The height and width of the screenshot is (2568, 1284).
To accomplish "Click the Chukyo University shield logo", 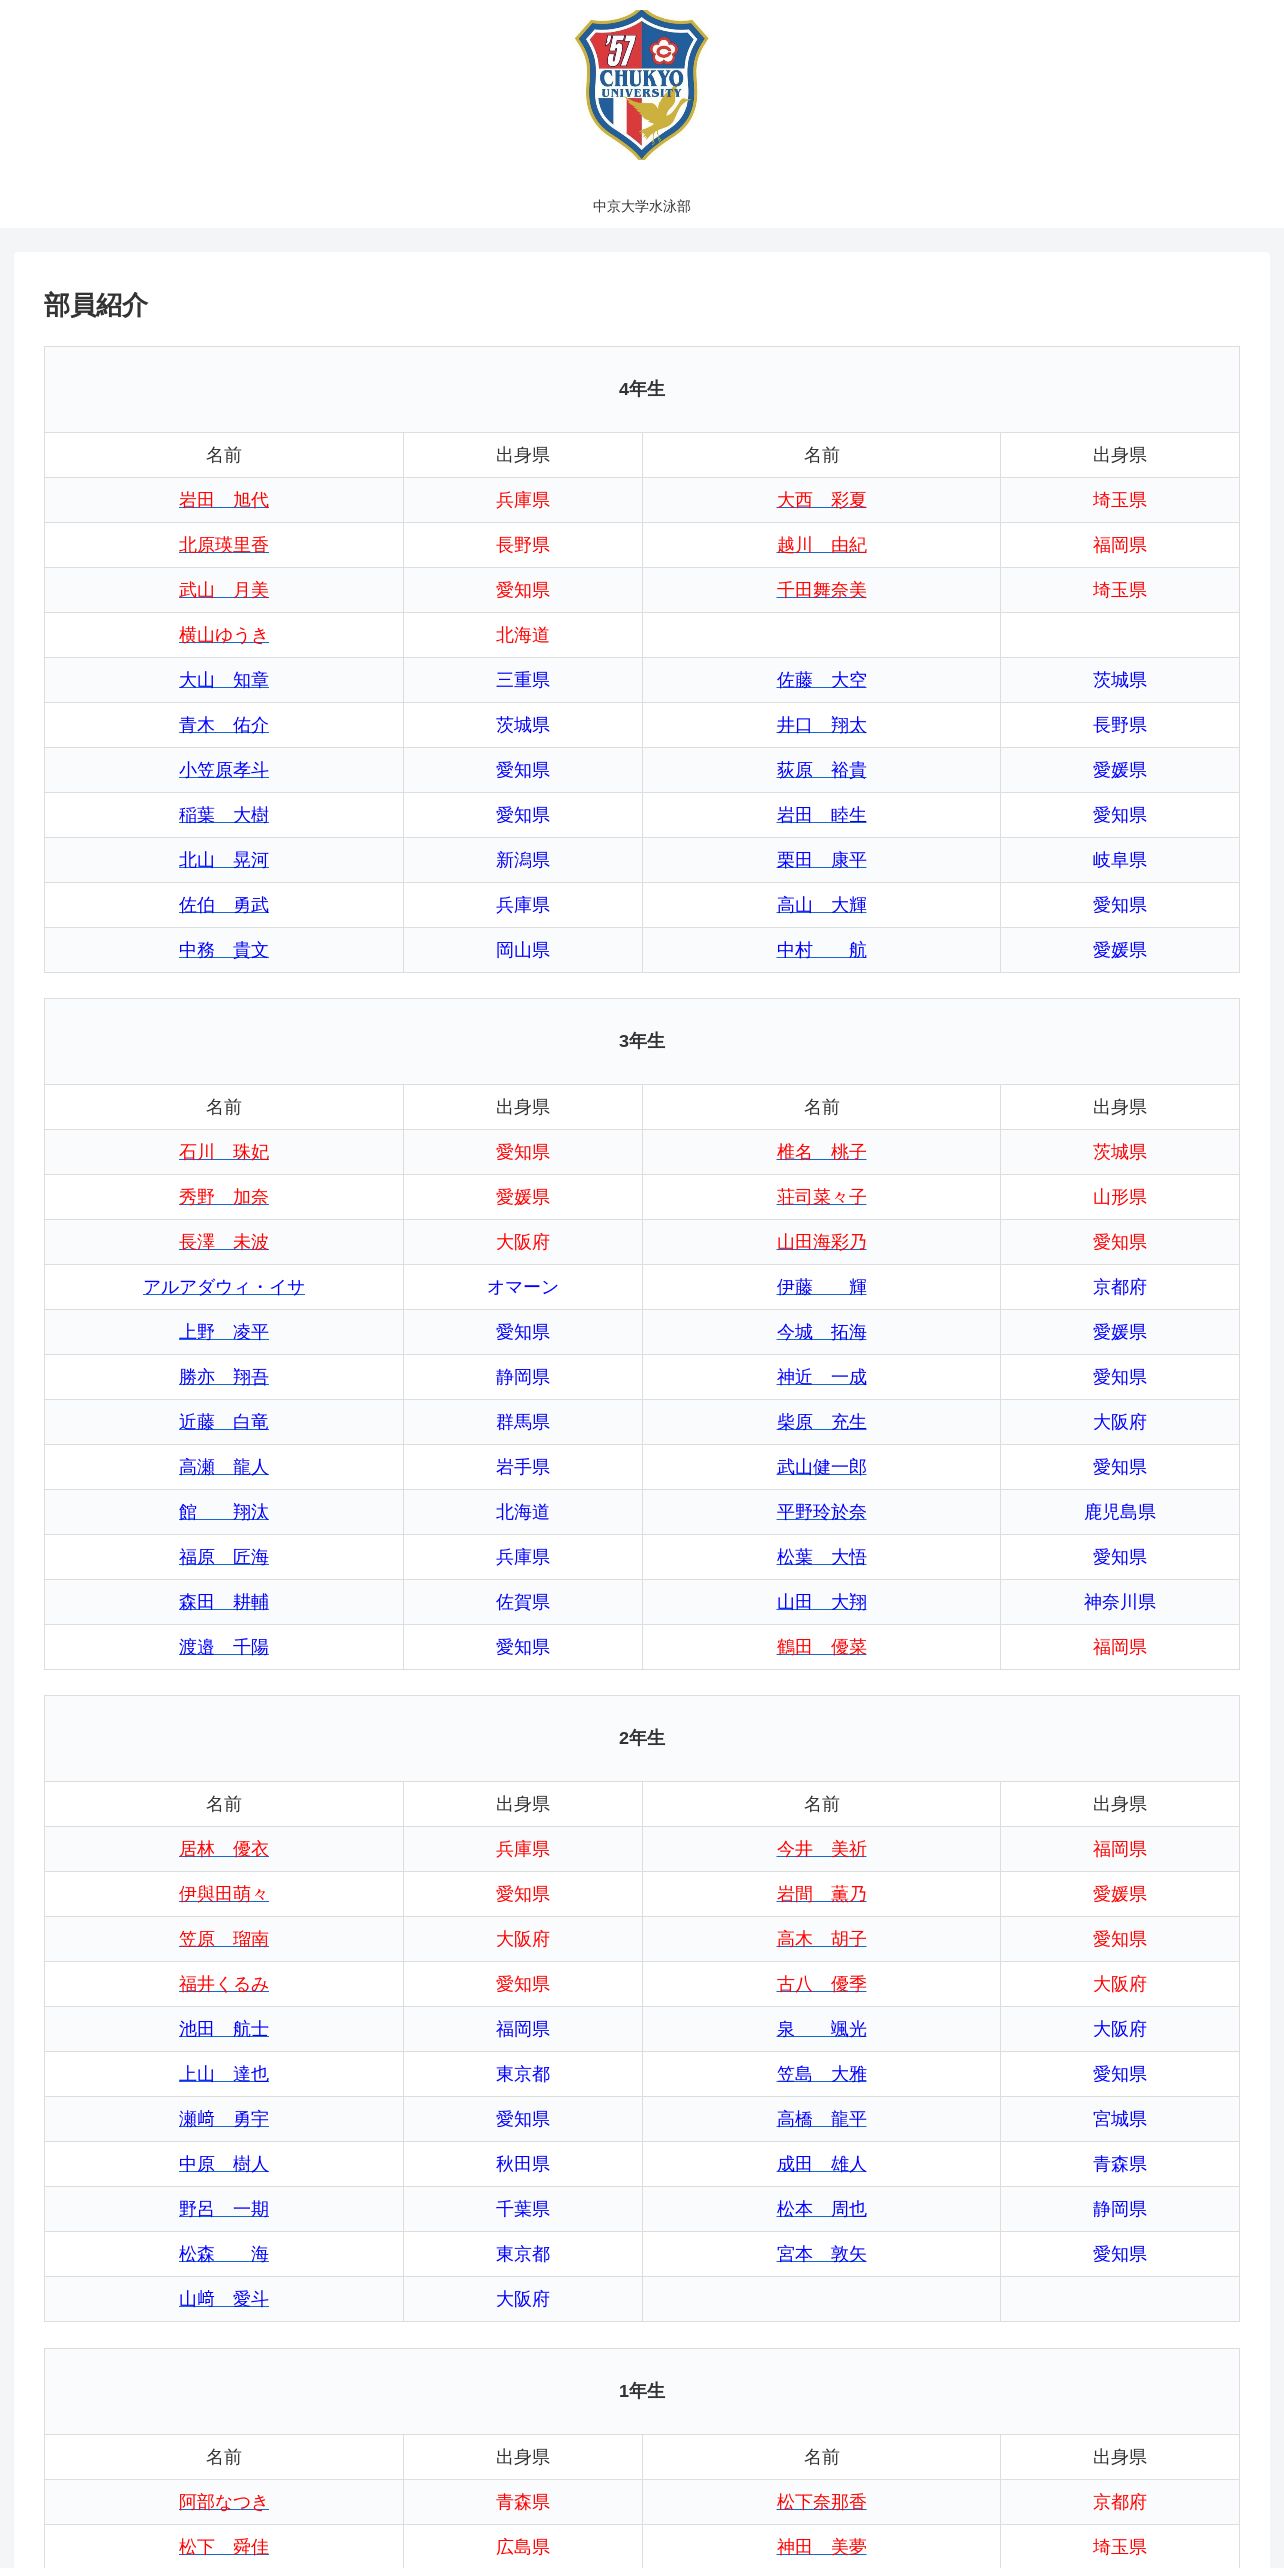I will 641,85.
